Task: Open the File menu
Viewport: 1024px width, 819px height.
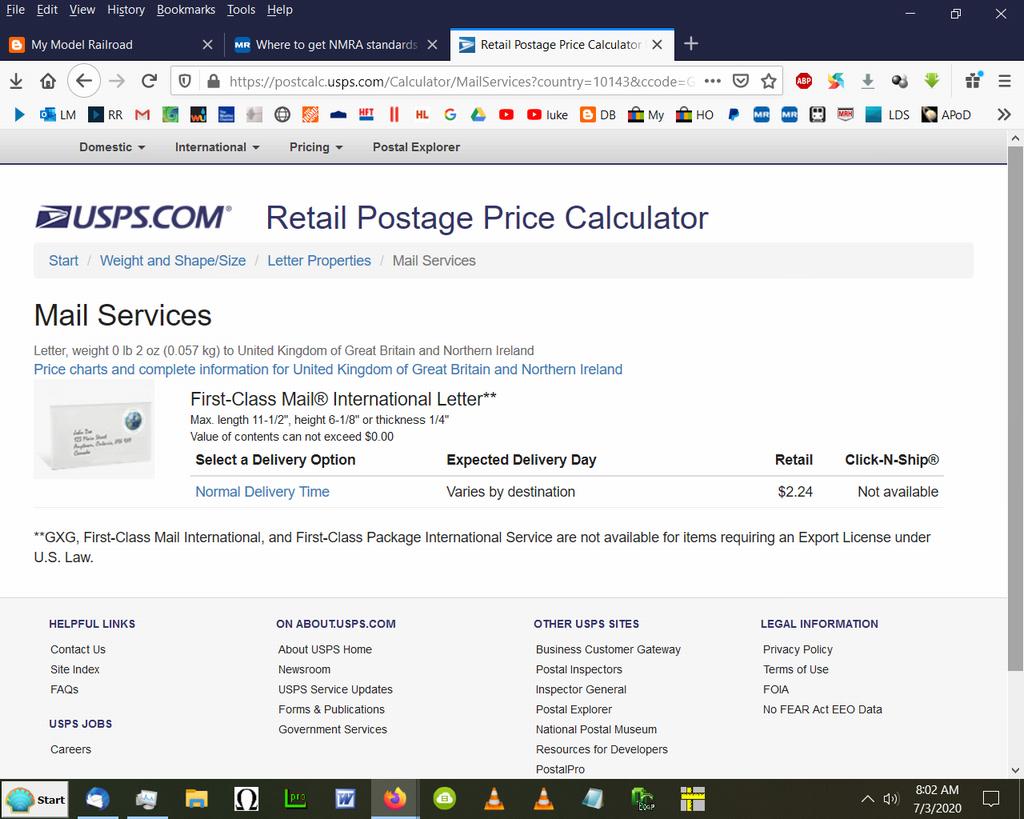Action: (15, 10)
